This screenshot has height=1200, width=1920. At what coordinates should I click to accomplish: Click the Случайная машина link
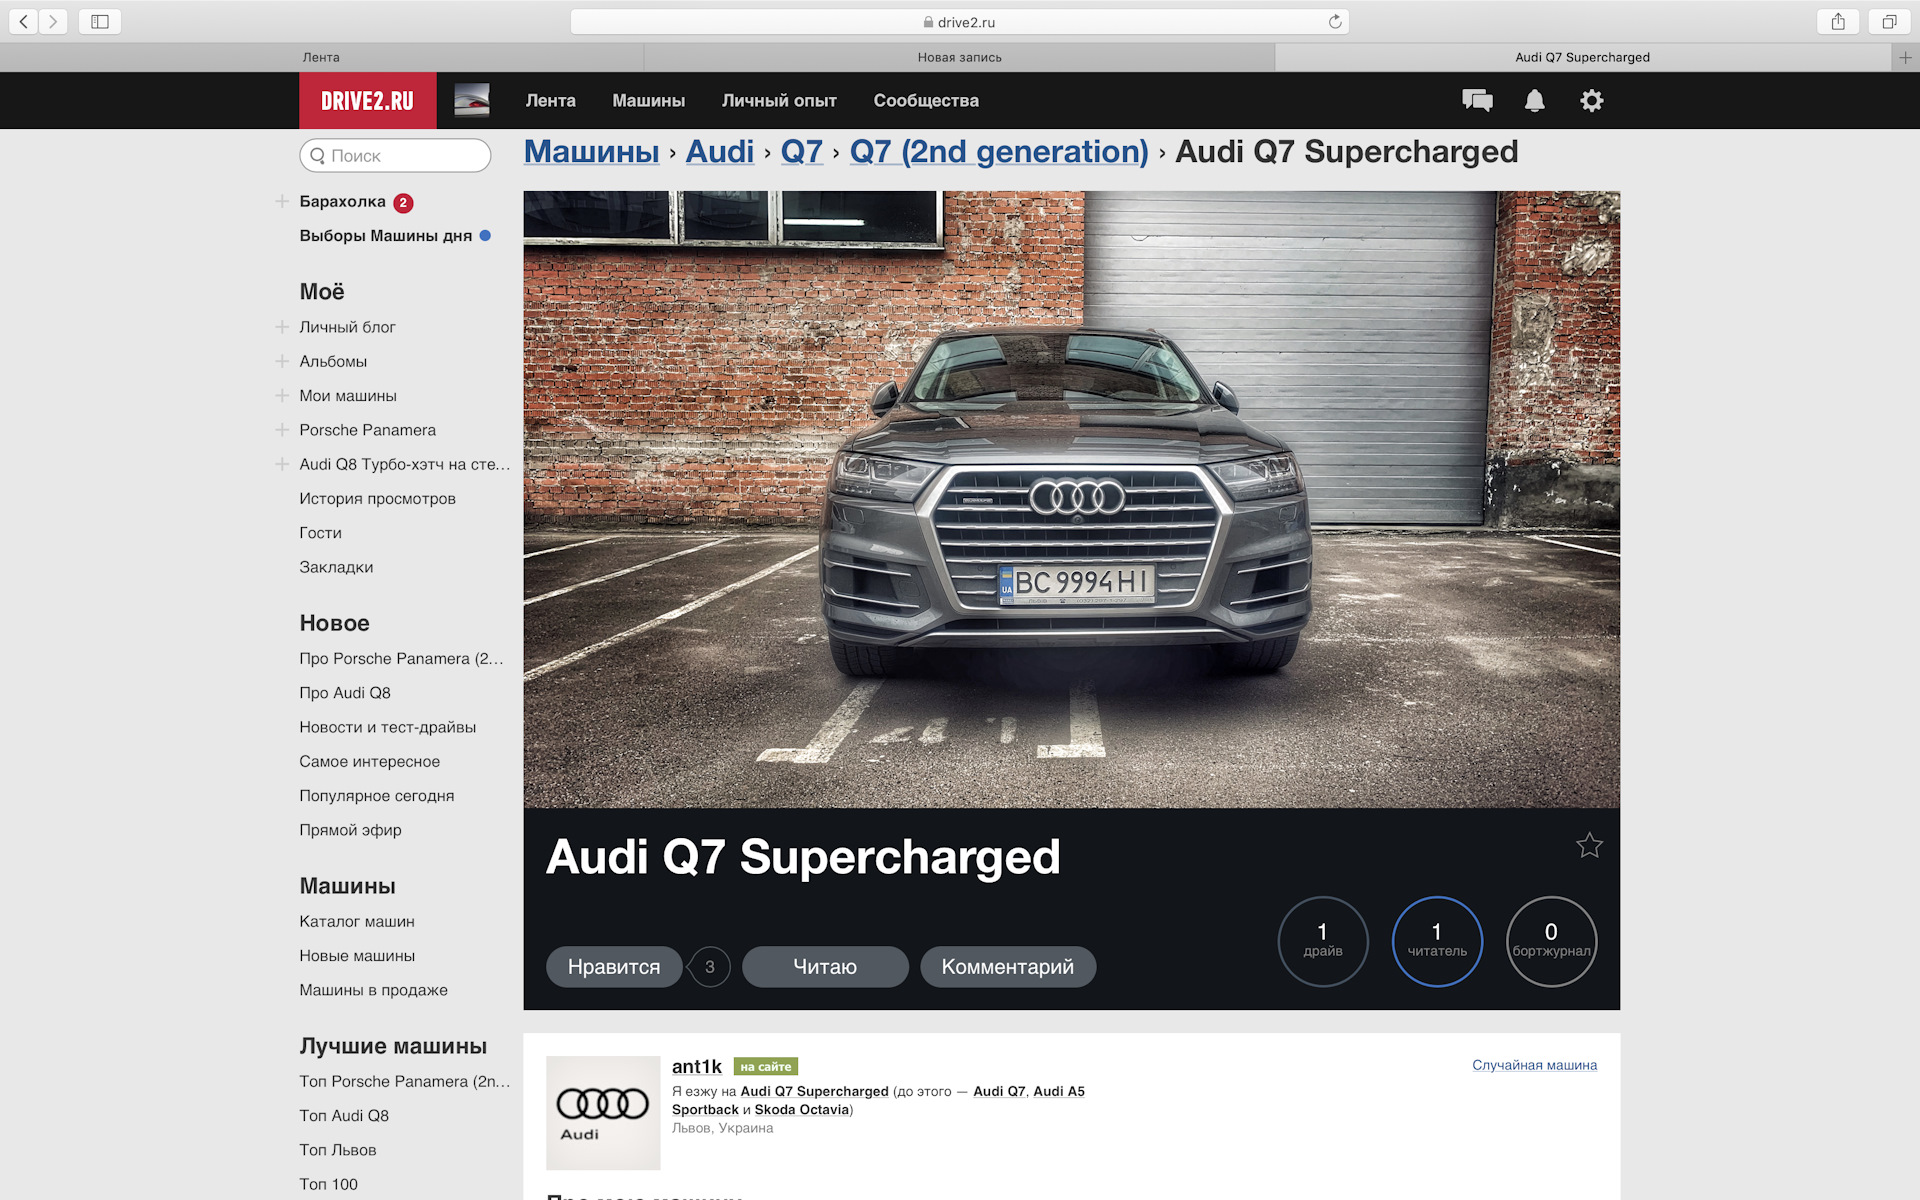pos(1534,1065)
